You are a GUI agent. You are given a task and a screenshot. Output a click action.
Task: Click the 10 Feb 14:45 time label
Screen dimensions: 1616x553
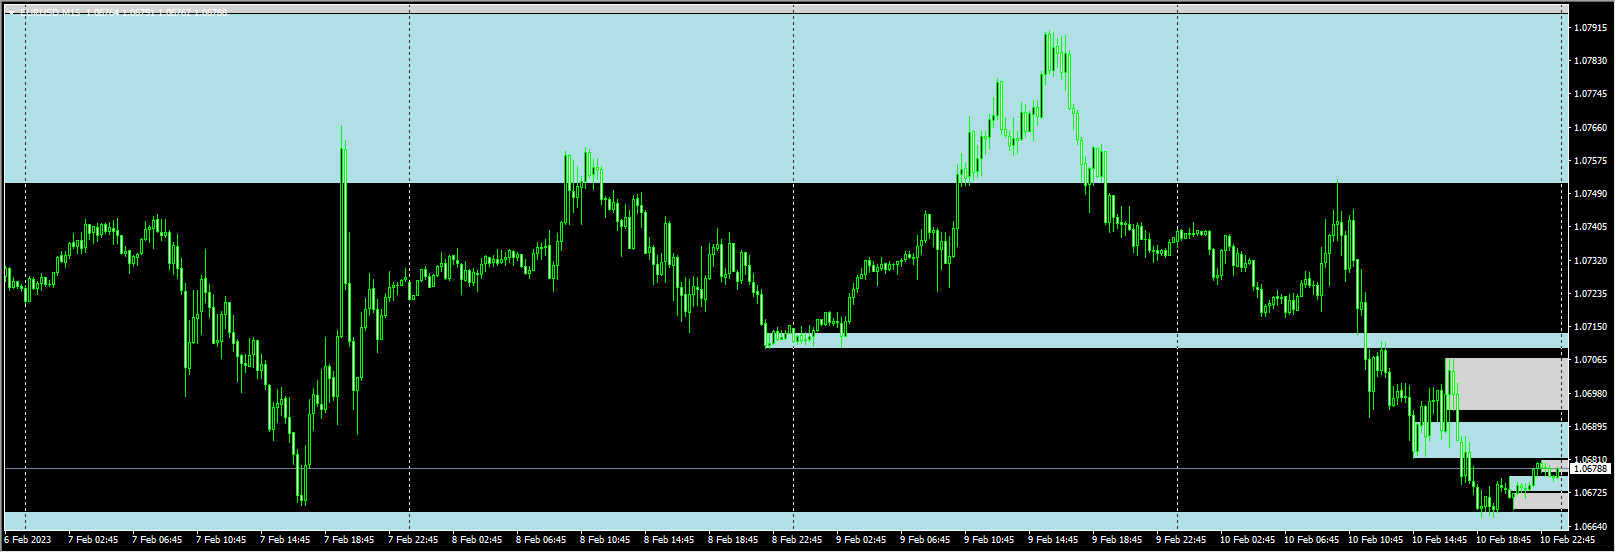[1439, 540]
